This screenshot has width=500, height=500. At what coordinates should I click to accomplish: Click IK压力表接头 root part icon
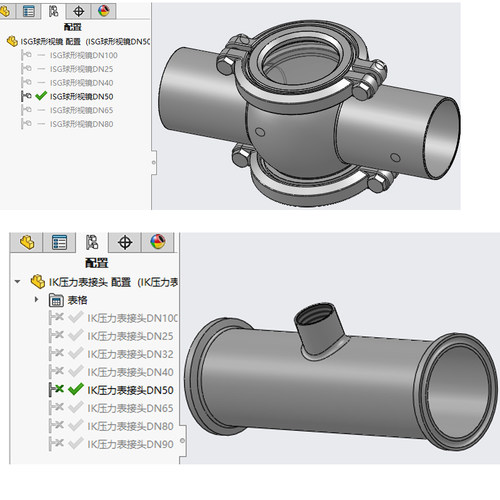(x=38, y=282)
